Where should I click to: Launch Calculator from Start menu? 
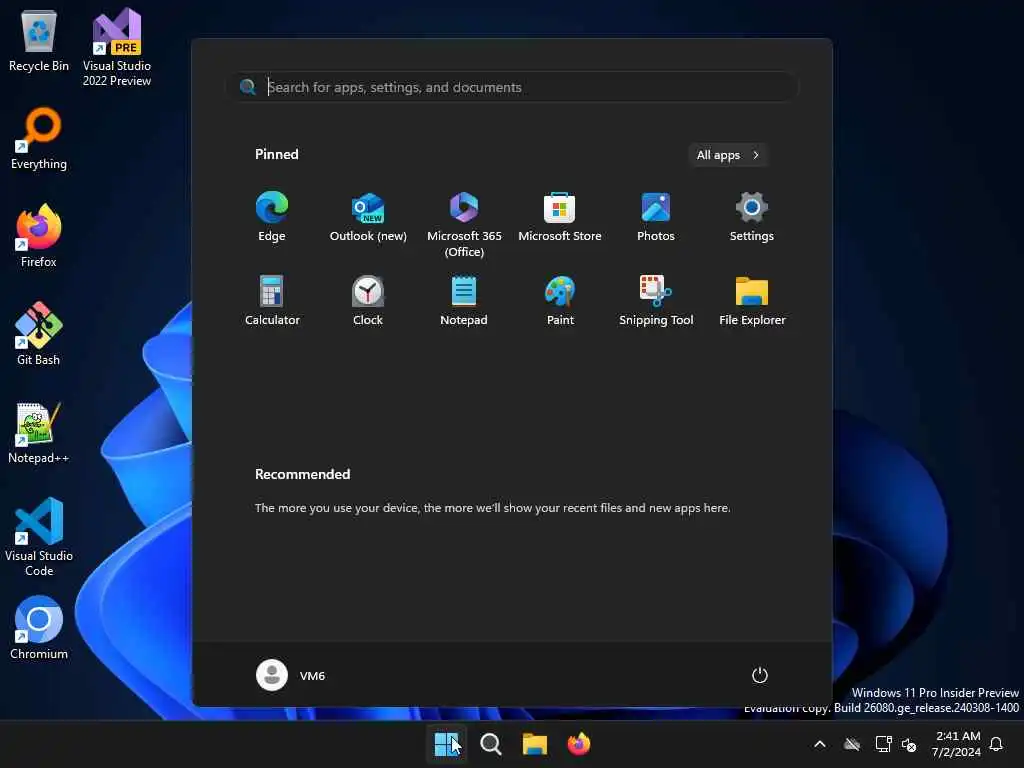point(272,300)
